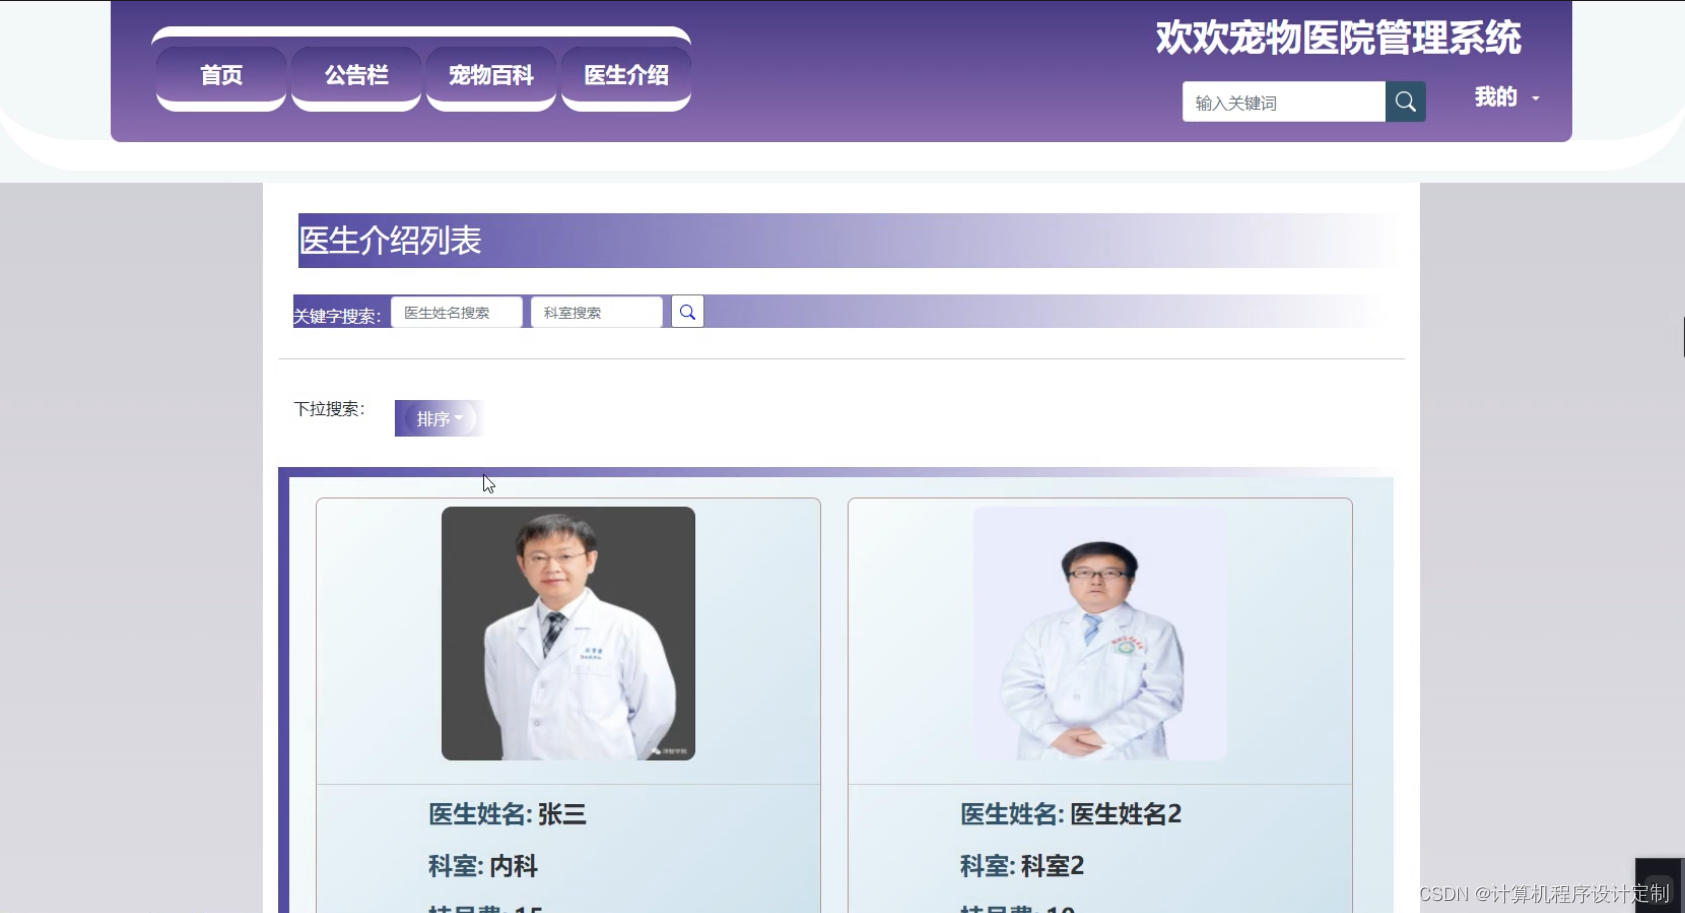The height and width of the screenshot is (913, 1685).
Task: Click the 欢欢宠物医院管理系统 site title
Action: [x=1338, y=38]
